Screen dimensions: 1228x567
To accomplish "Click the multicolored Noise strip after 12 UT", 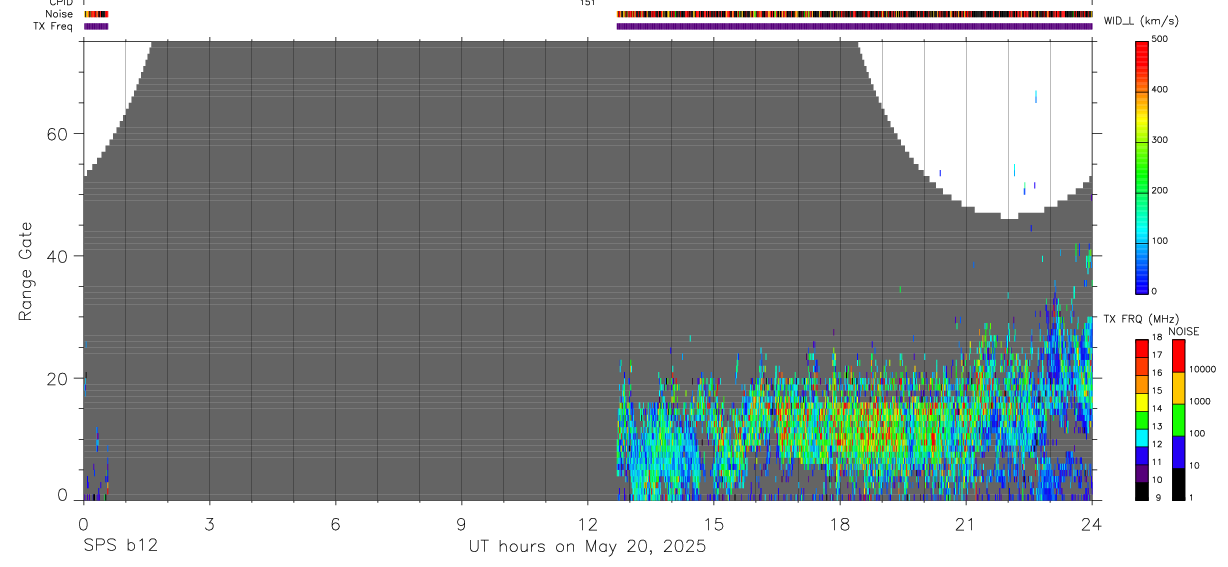I will tap(854, 14).
